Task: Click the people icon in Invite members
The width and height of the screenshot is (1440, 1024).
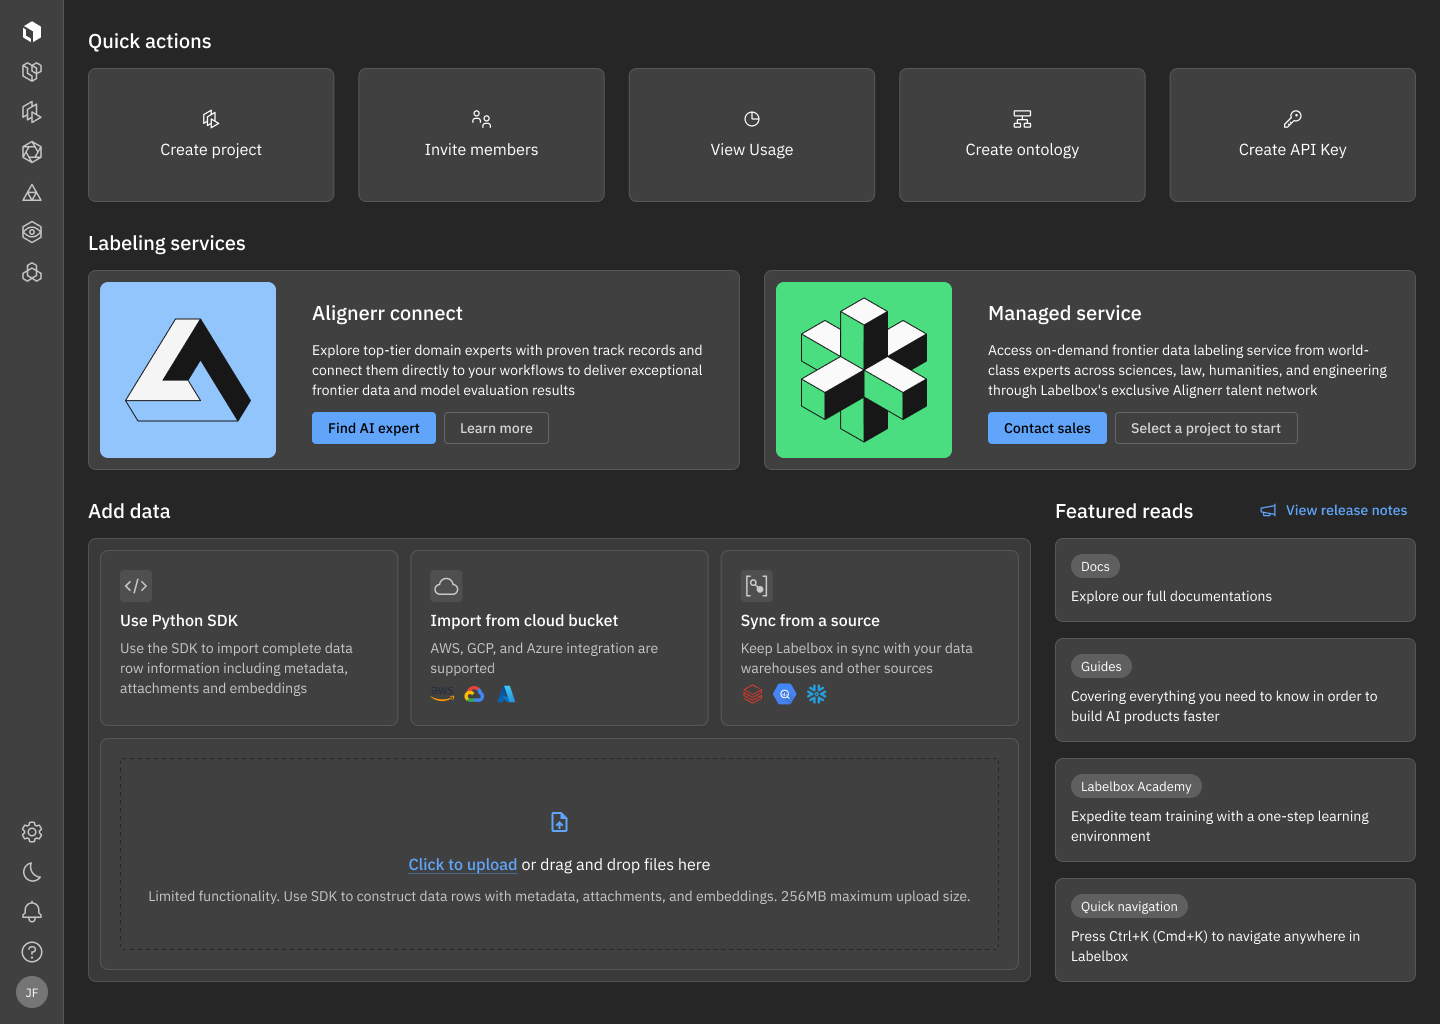Action: tap(481, 119)
